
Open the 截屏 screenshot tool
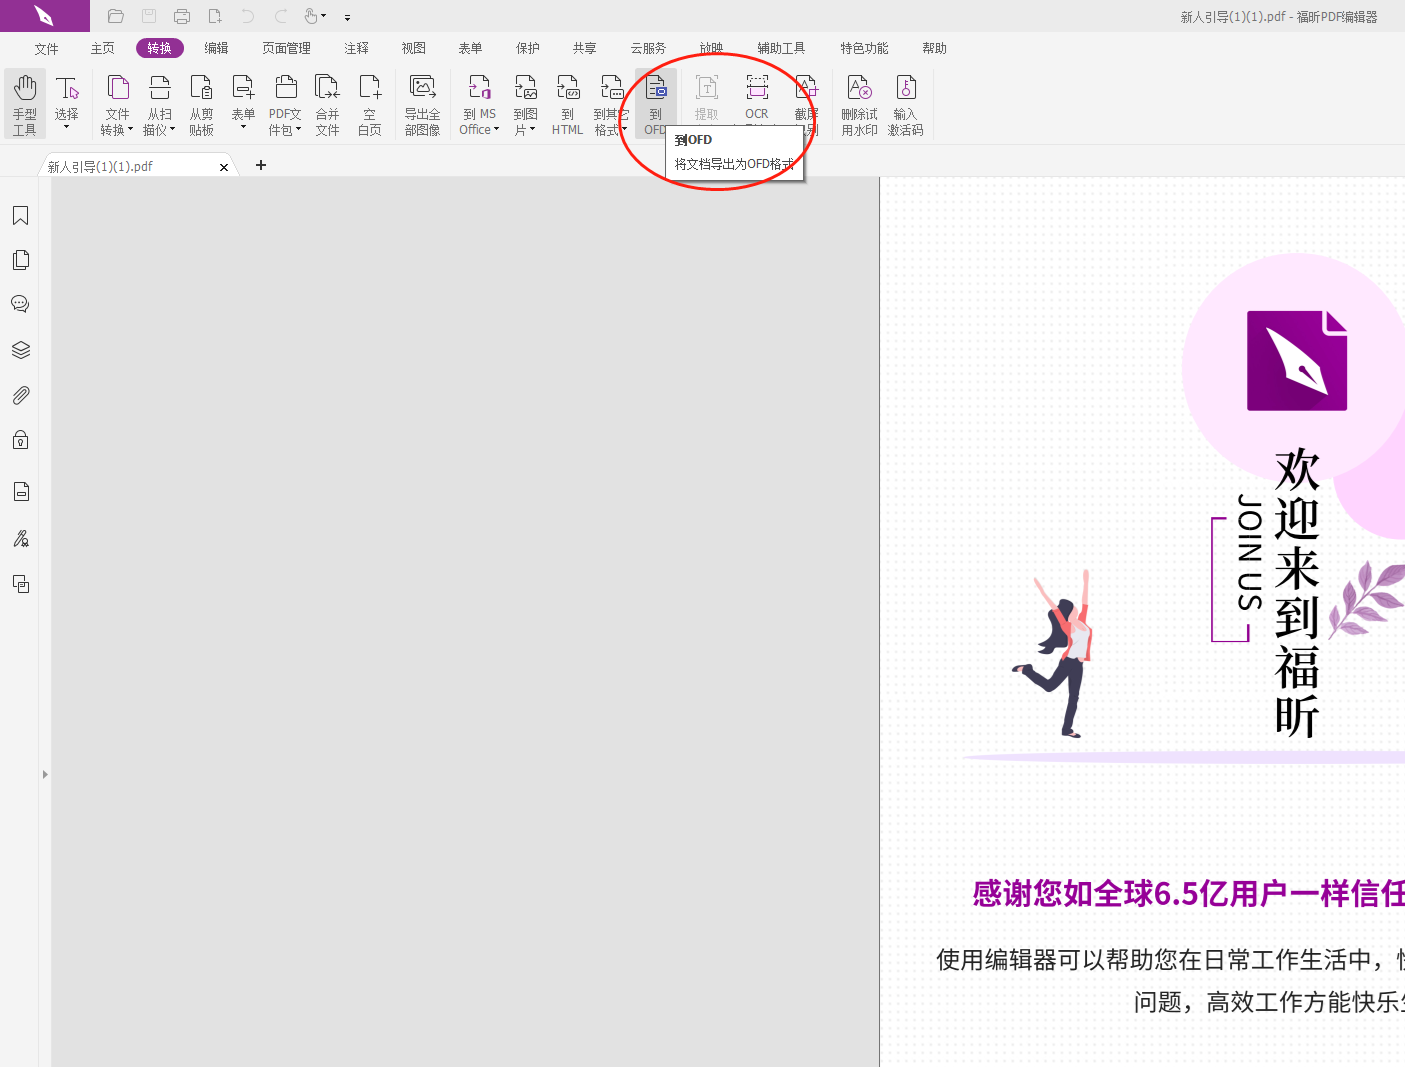[x=806, y=95]
